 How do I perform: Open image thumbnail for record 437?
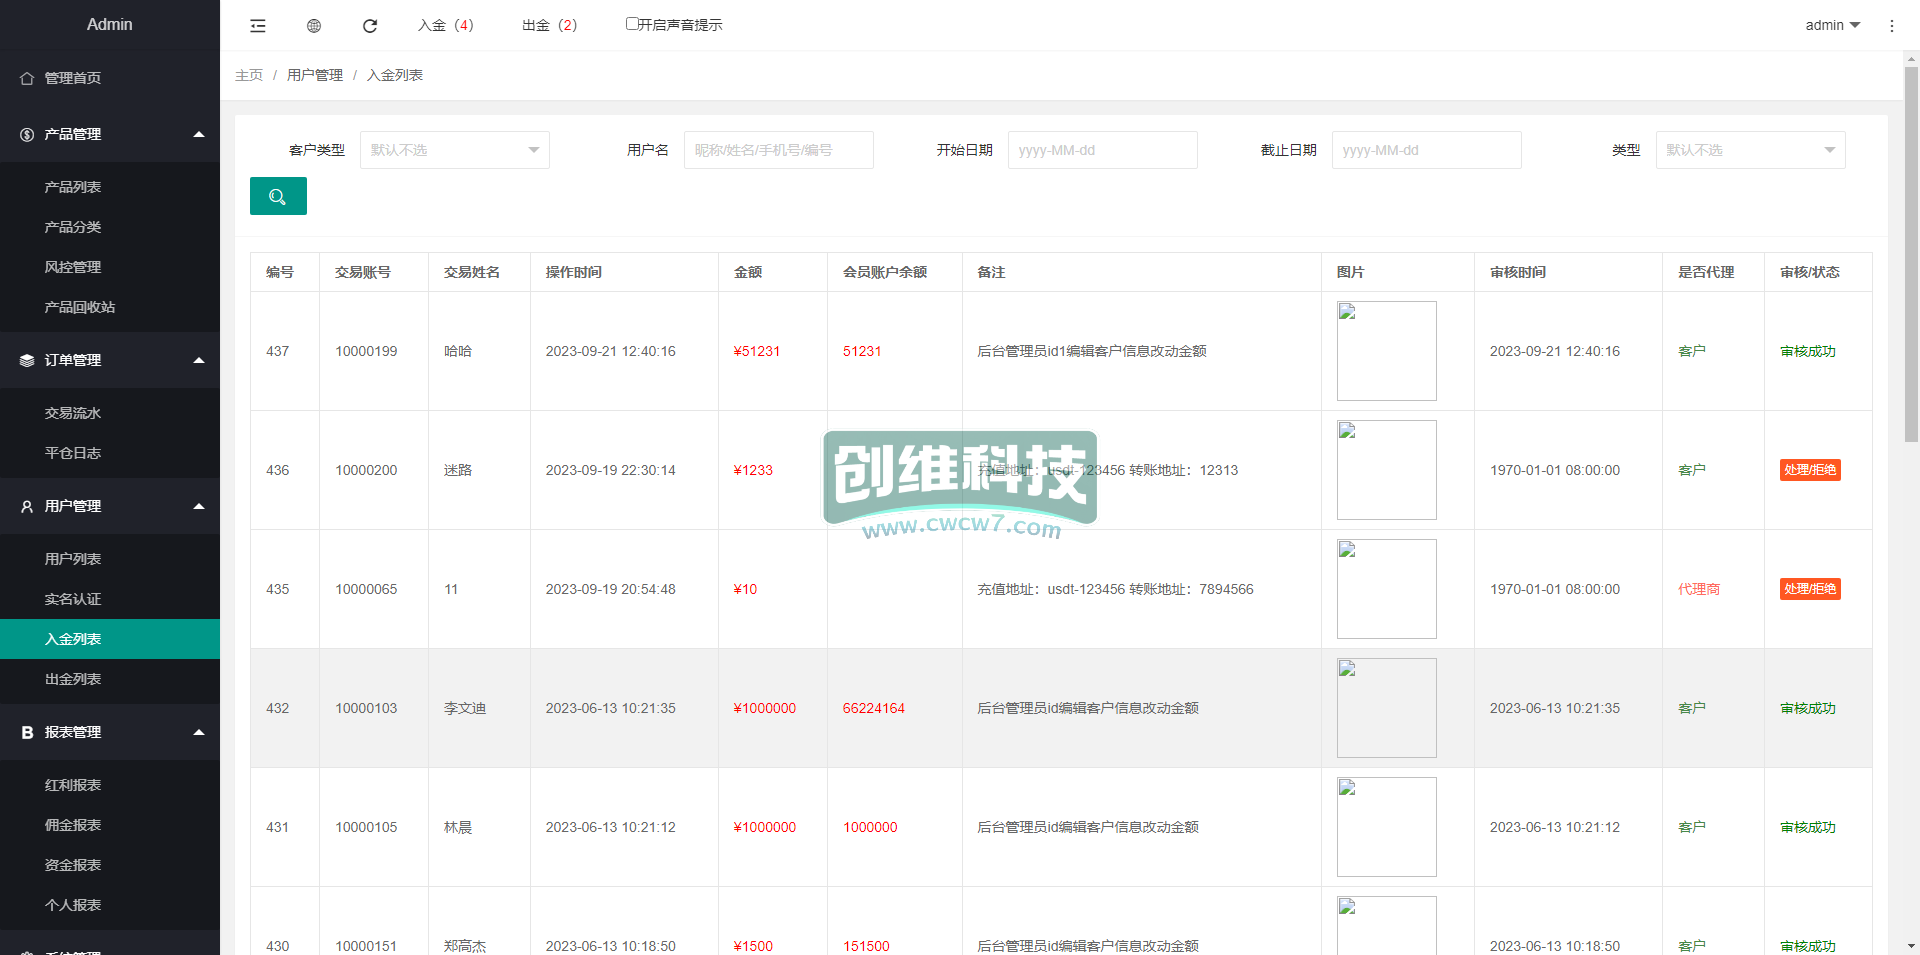pyautogui.click(x=1387, y=351)
